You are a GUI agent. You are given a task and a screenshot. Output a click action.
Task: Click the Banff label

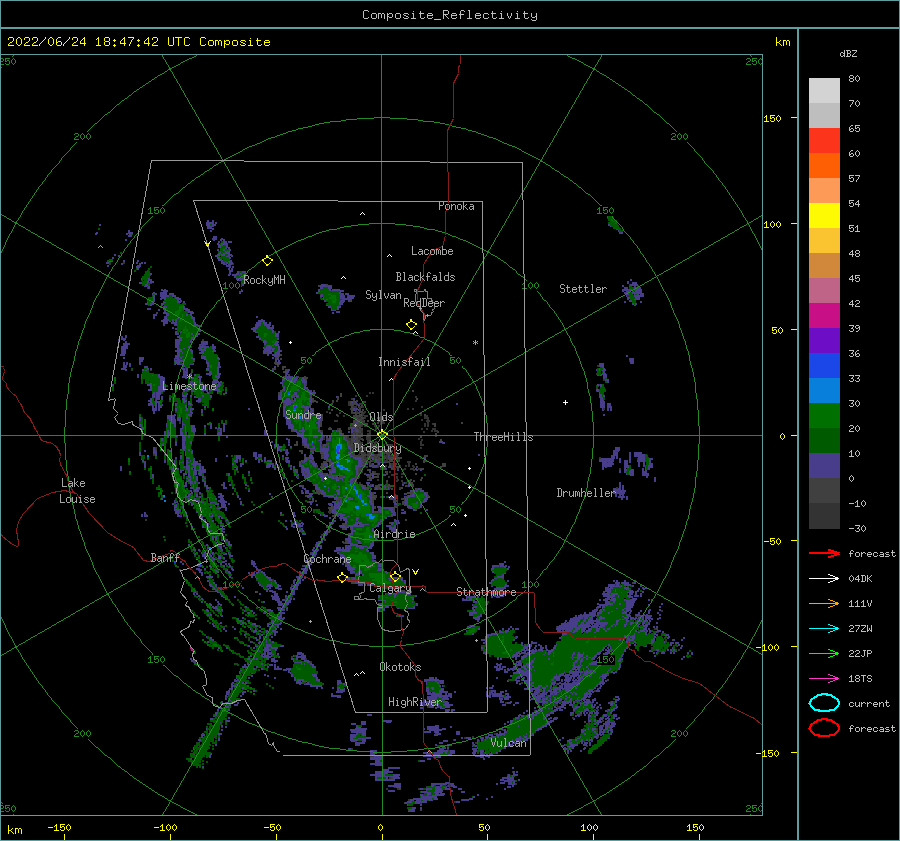click(x=165, y=557)
